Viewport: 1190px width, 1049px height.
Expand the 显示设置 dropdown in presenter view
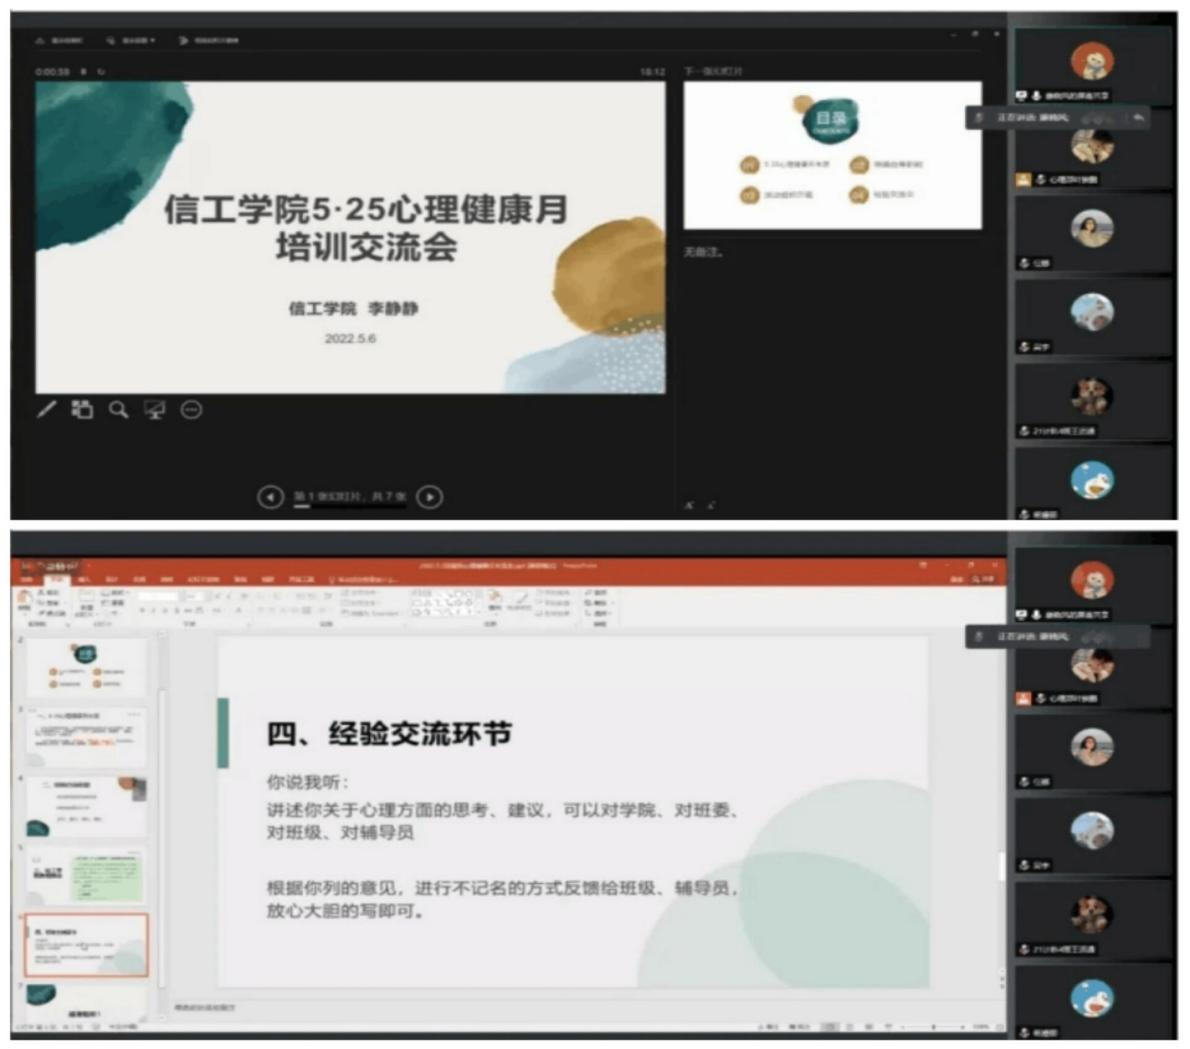131,41
